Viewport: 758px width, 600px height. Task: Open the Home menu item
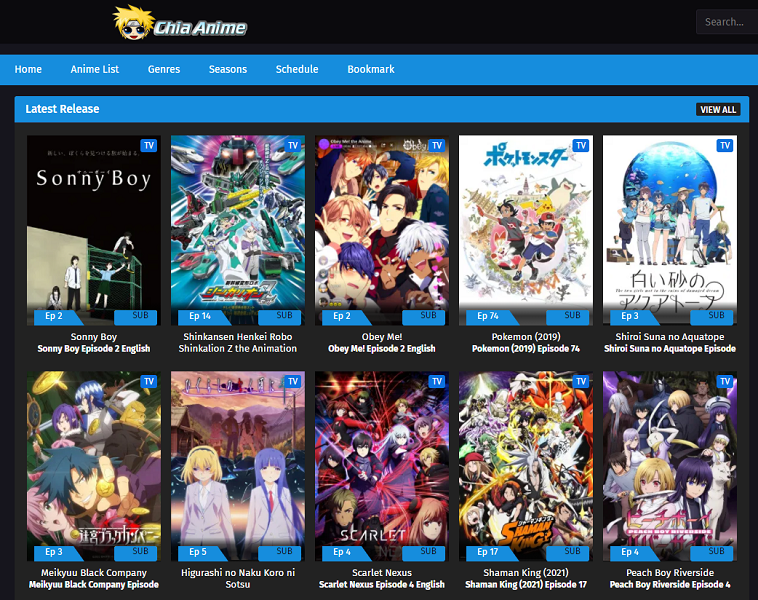(x=28, y=69)
